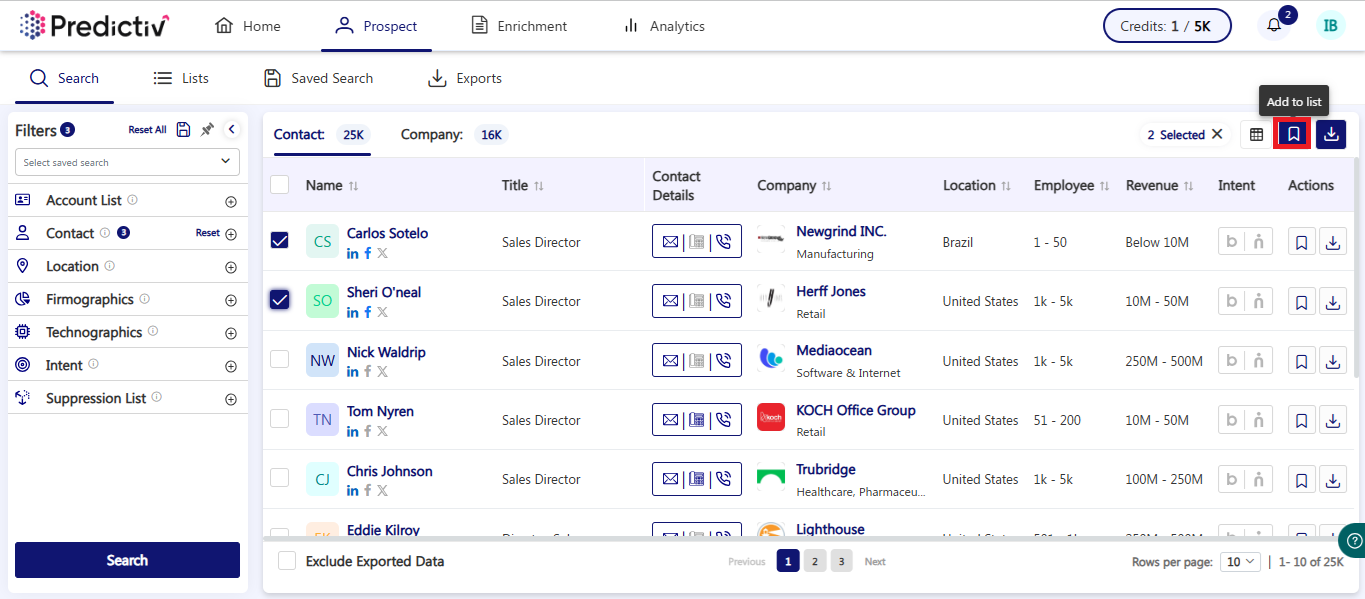Open the Credits 1 / 5K indicator
The width and height of the screenshot is (1365, 599).
coord(1167,26)
